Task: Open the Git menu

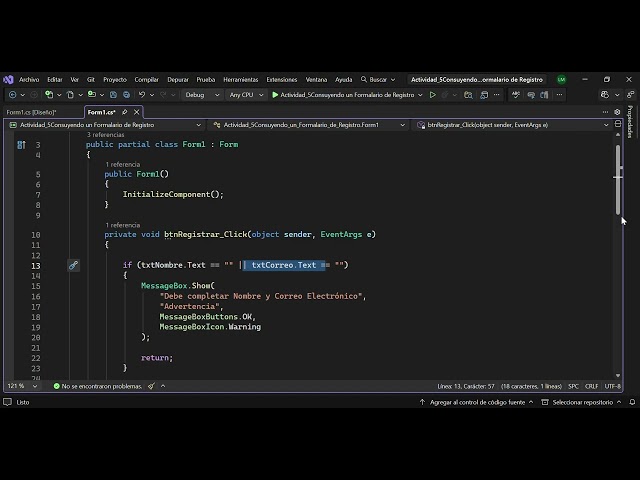Action: pos(91,80)
